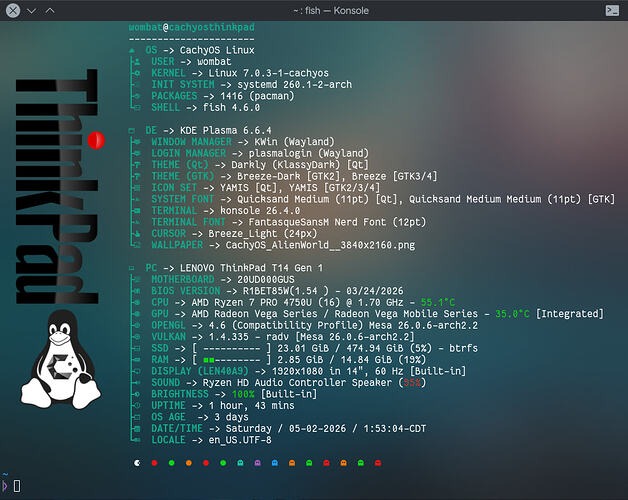Click the down chevron titlebar button

tap(31, 11)
